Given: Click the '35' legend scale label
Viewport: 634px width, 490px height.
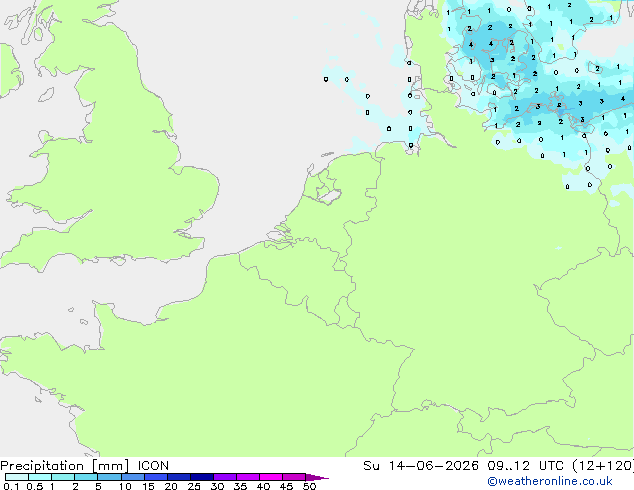Looking at the screenshot, I should tap(240, 486).
